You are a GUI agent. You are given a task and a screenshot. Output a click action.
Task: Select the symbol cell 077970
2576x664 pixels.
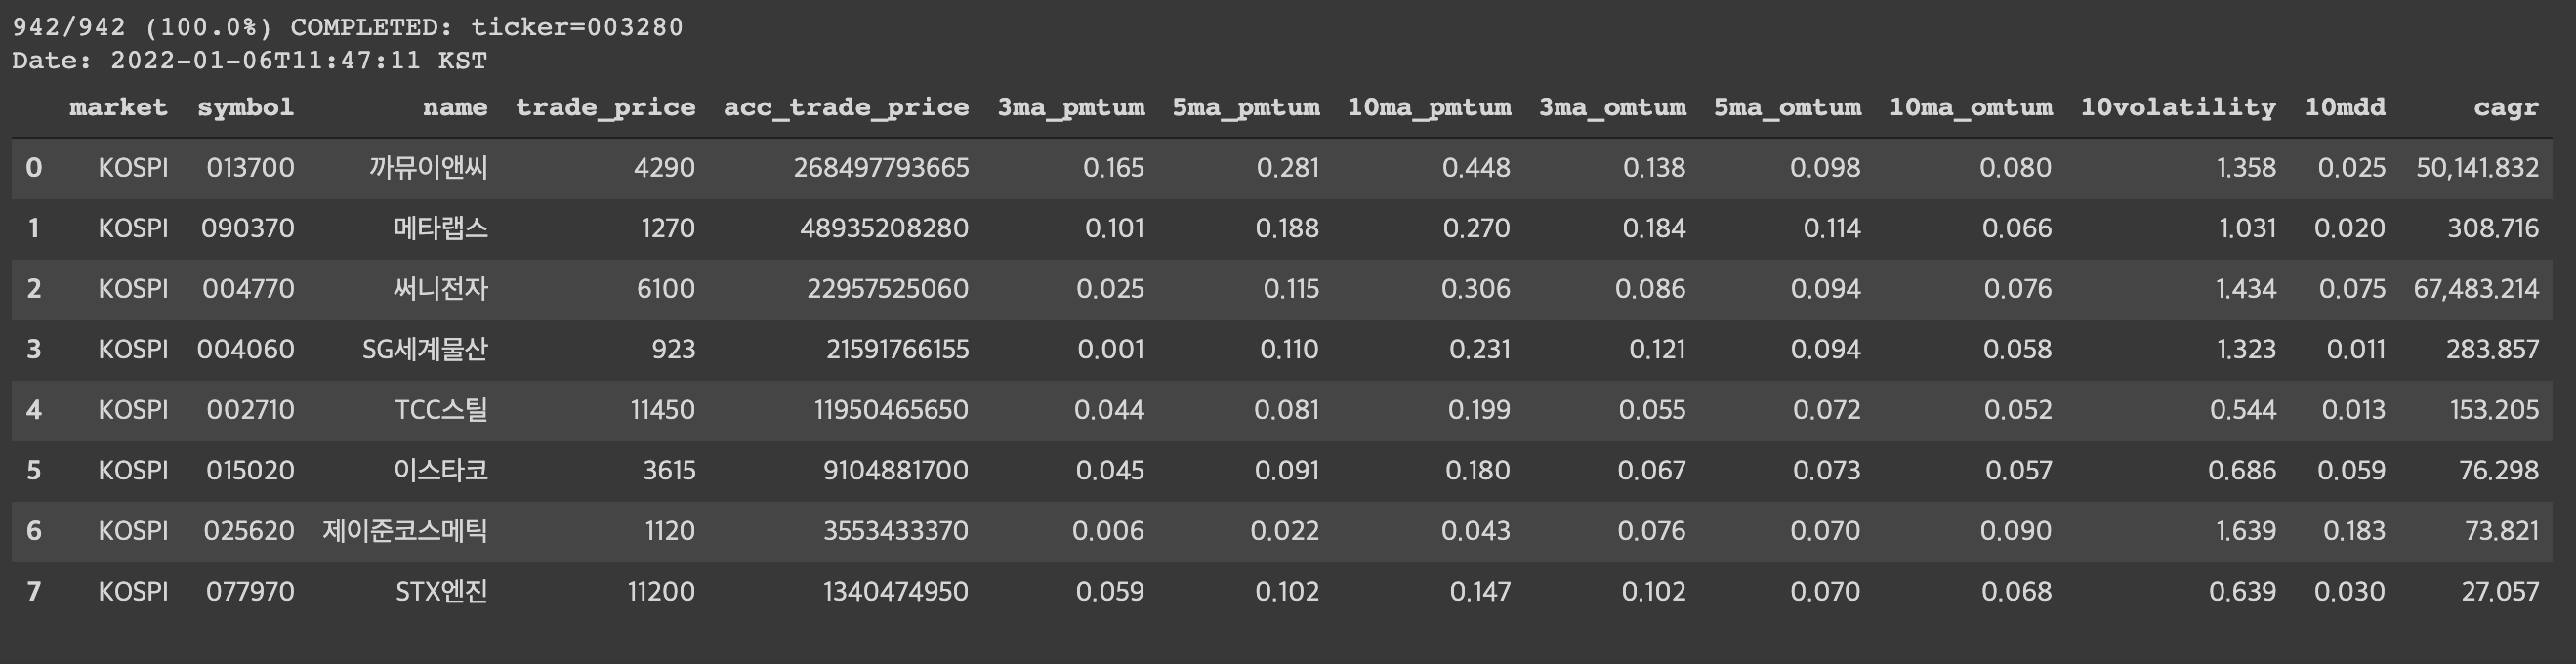(x=250, y=591)
